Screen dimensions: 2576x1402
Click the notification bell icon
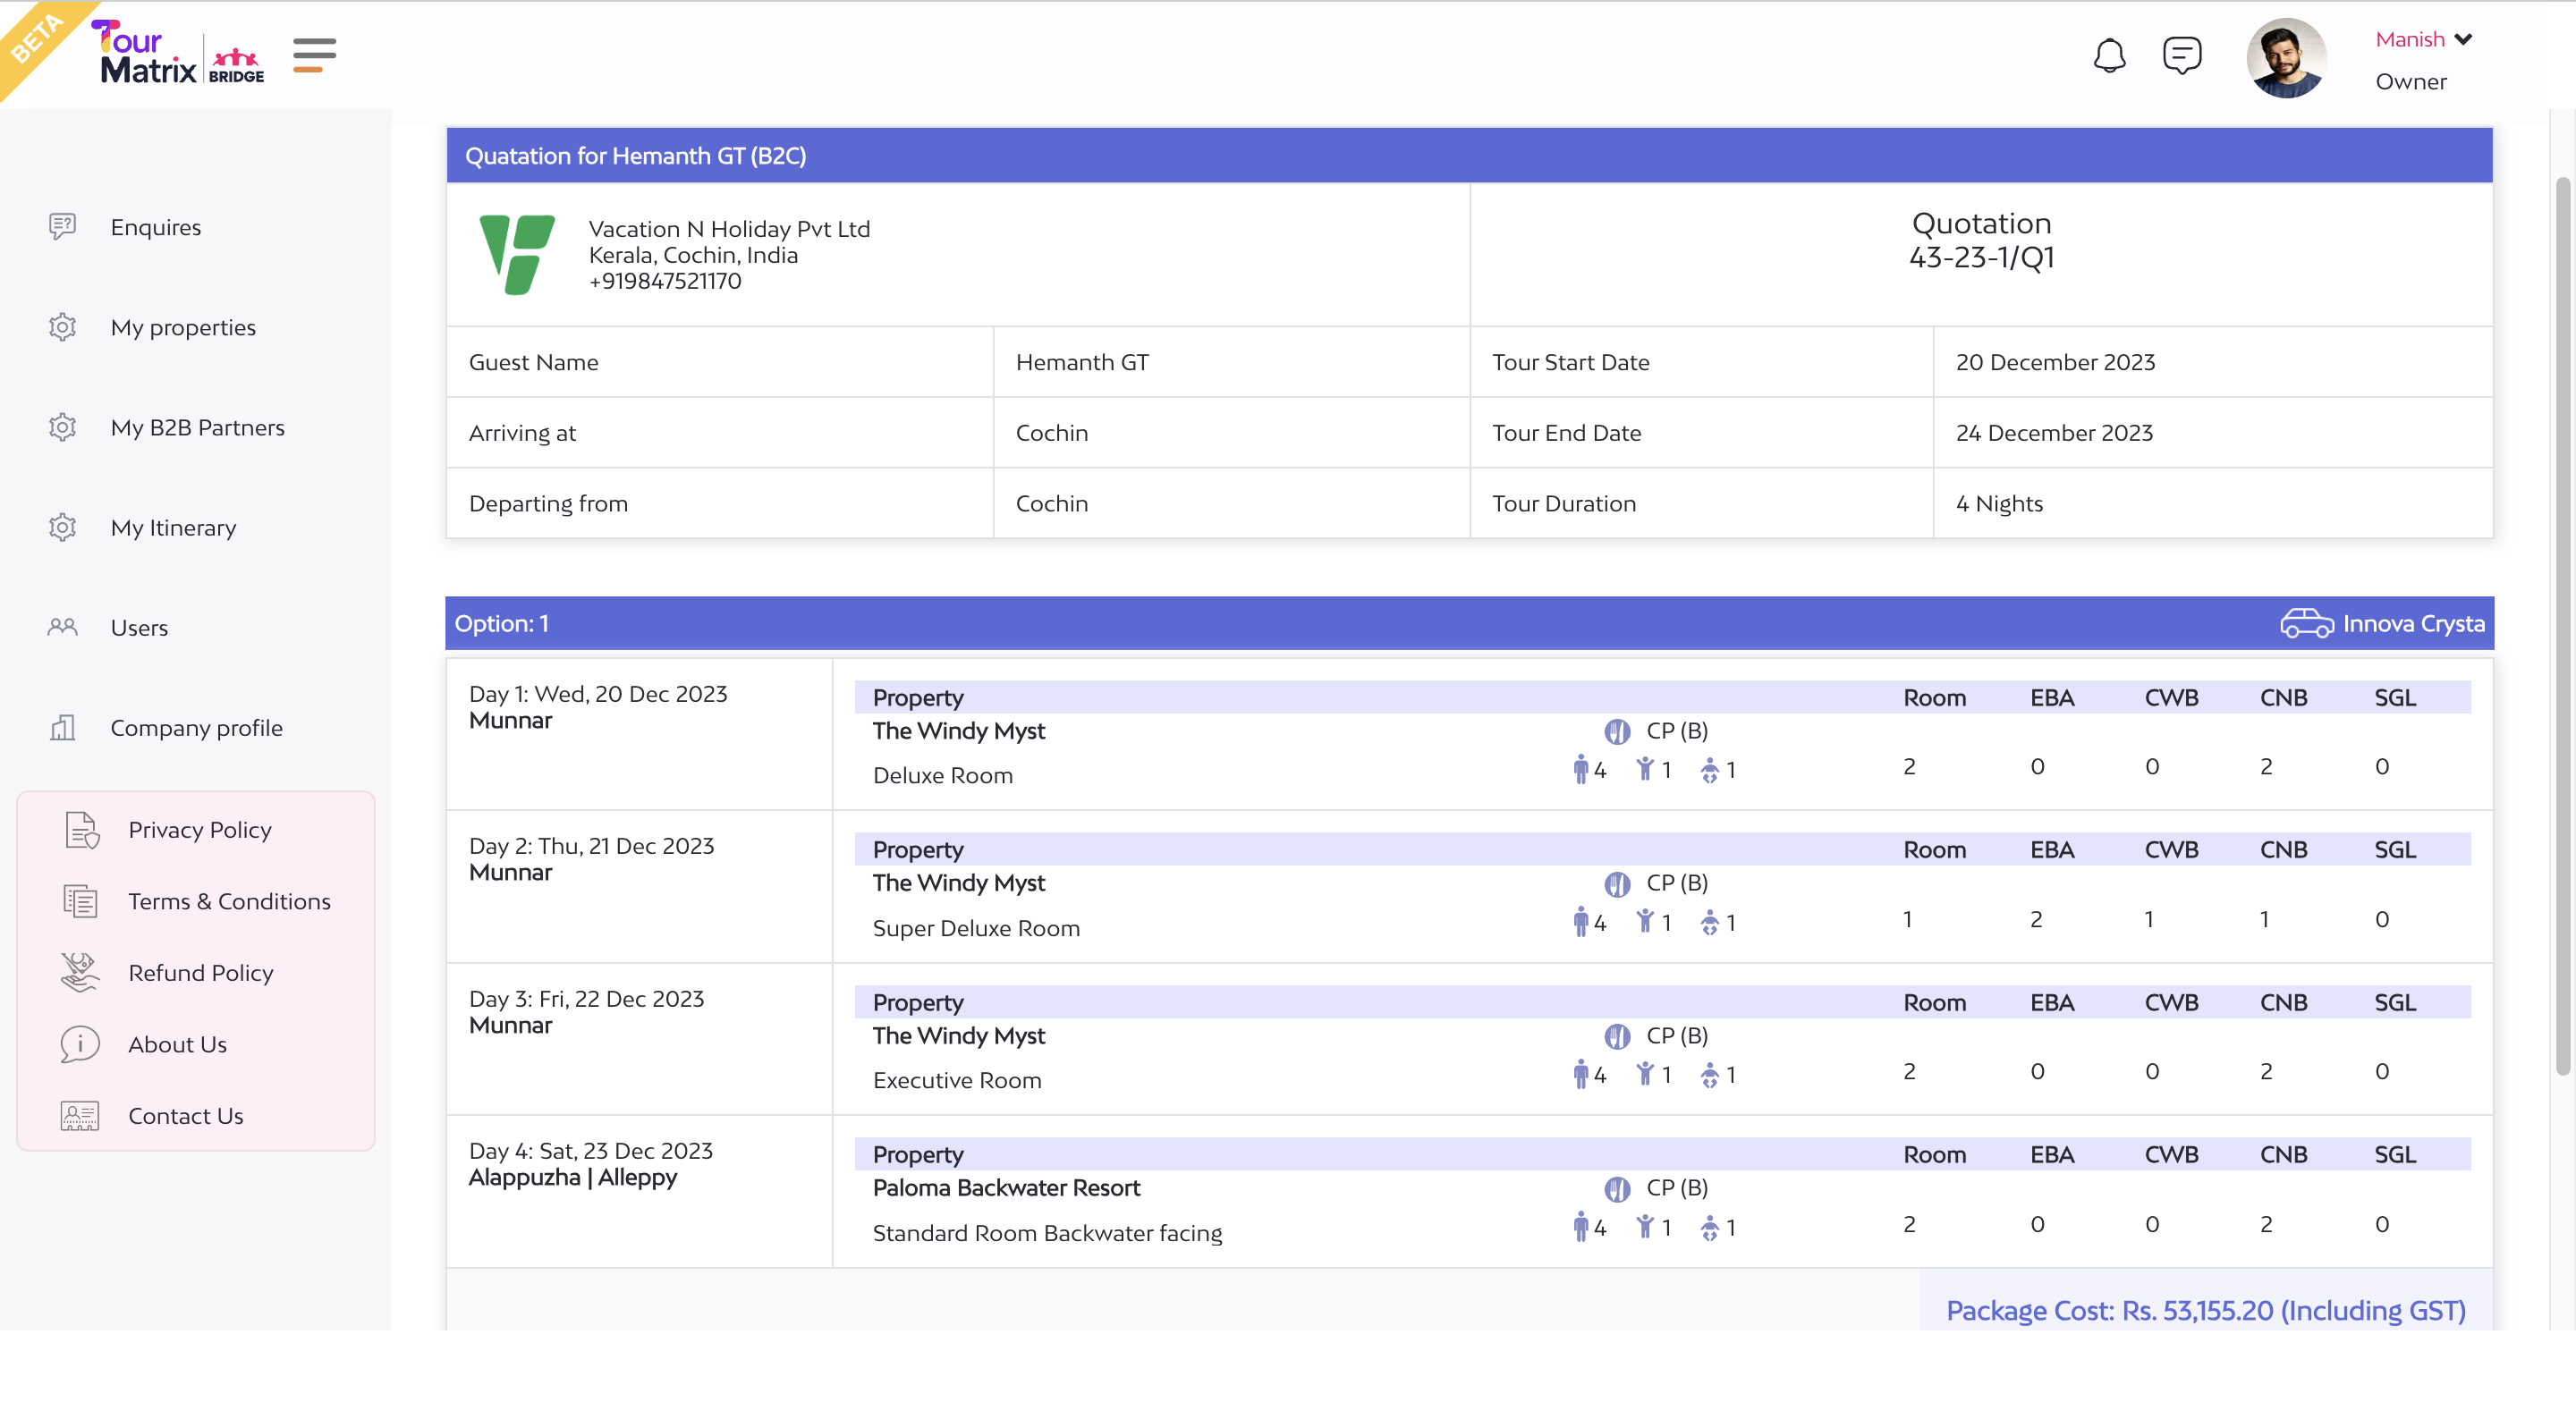tap(2109, 55)
